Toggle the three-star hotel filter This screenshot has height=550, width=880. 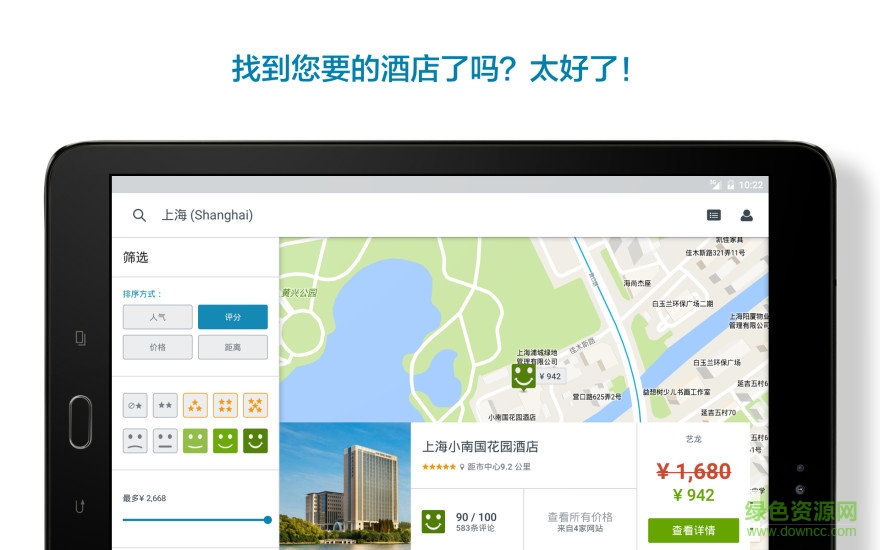[195, 405]
